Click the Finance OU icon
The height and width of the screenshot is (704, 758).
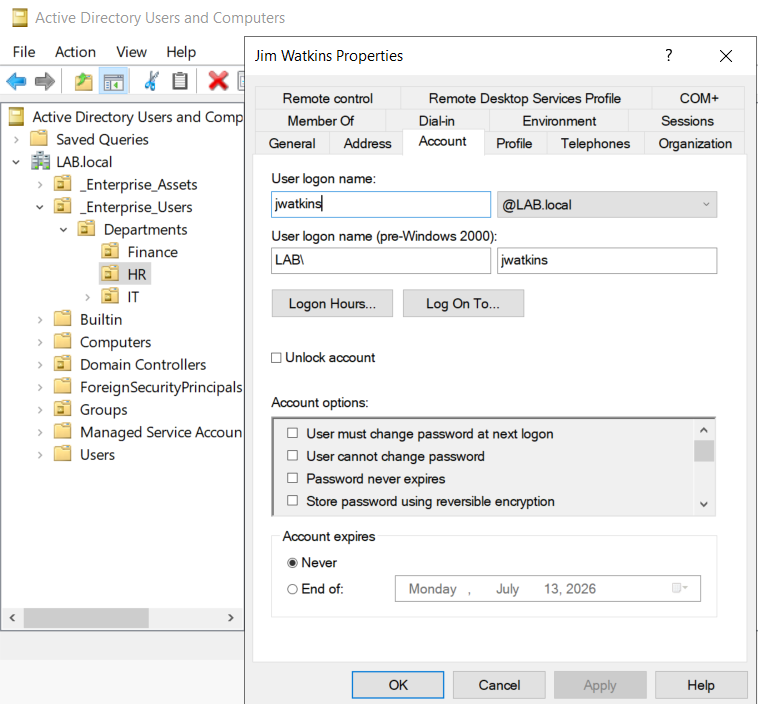[110, 251]
